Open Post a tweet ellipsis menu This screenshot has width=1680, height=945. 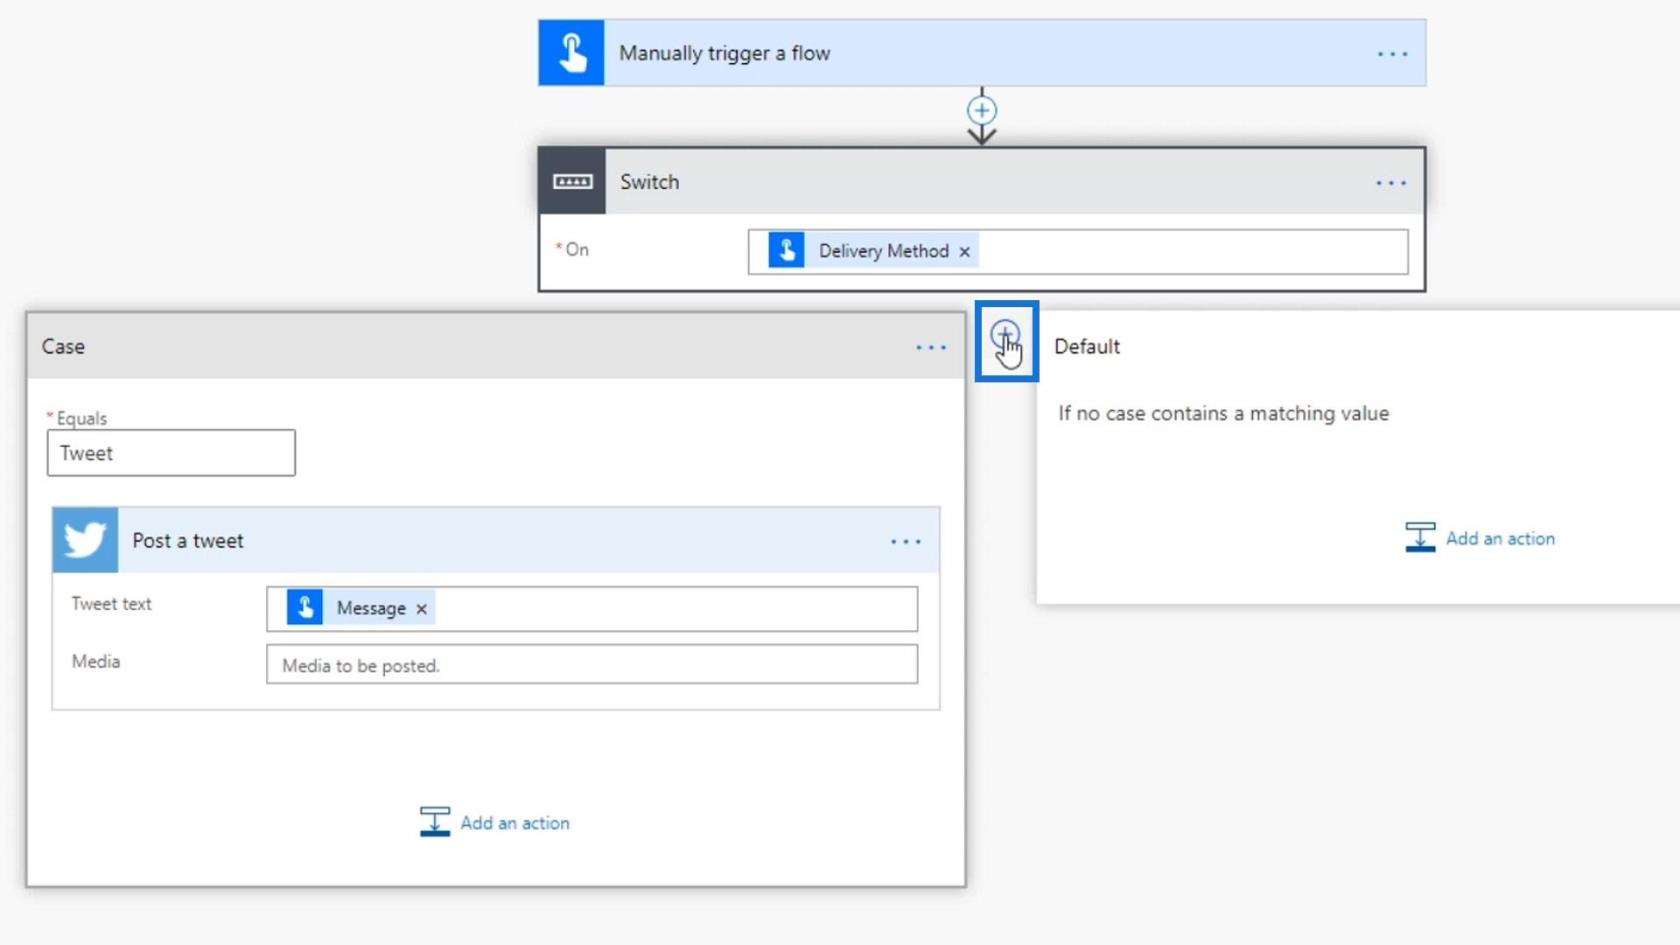(906, 542)
